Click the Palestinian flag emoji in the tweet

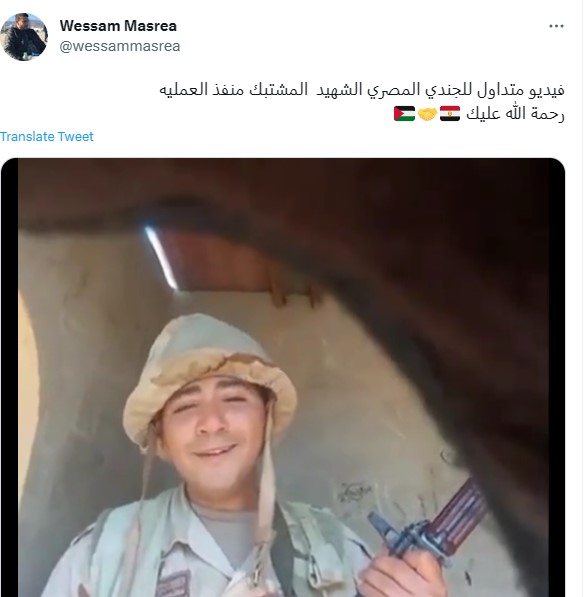(404, 113)
